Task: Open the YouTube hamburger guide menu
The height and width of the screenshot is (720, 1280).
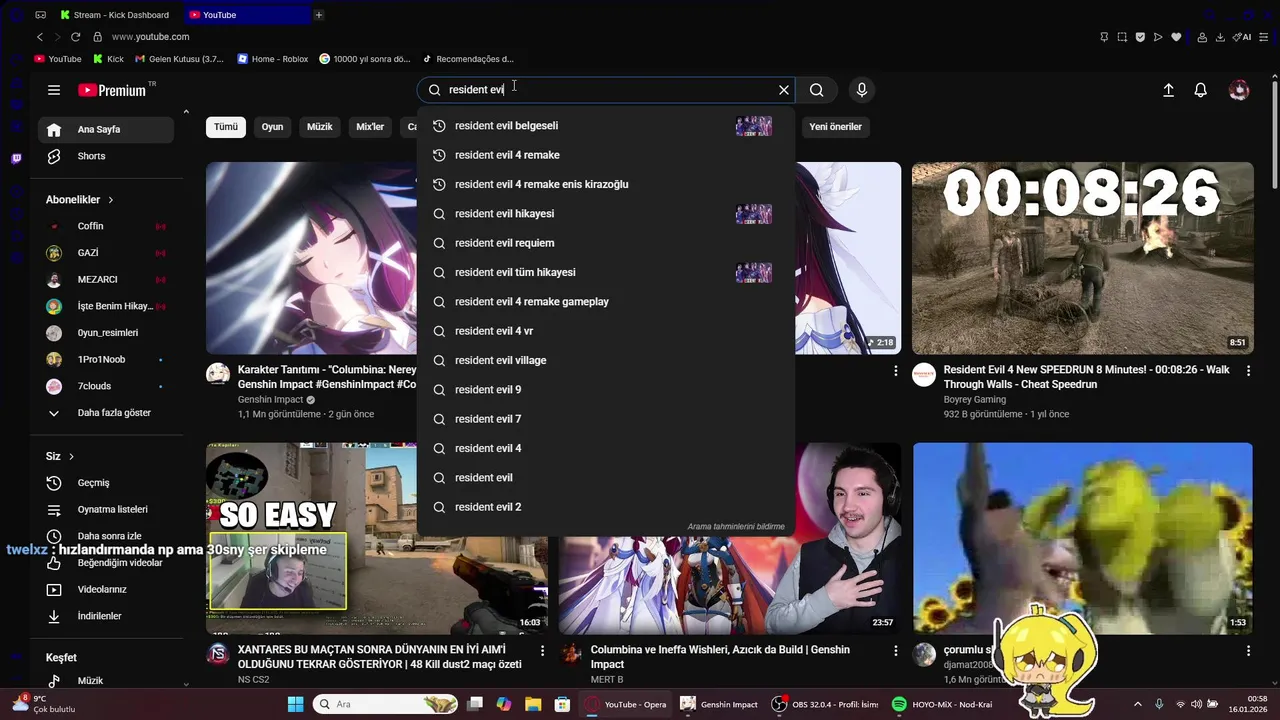Action: [x=54, y=90]
